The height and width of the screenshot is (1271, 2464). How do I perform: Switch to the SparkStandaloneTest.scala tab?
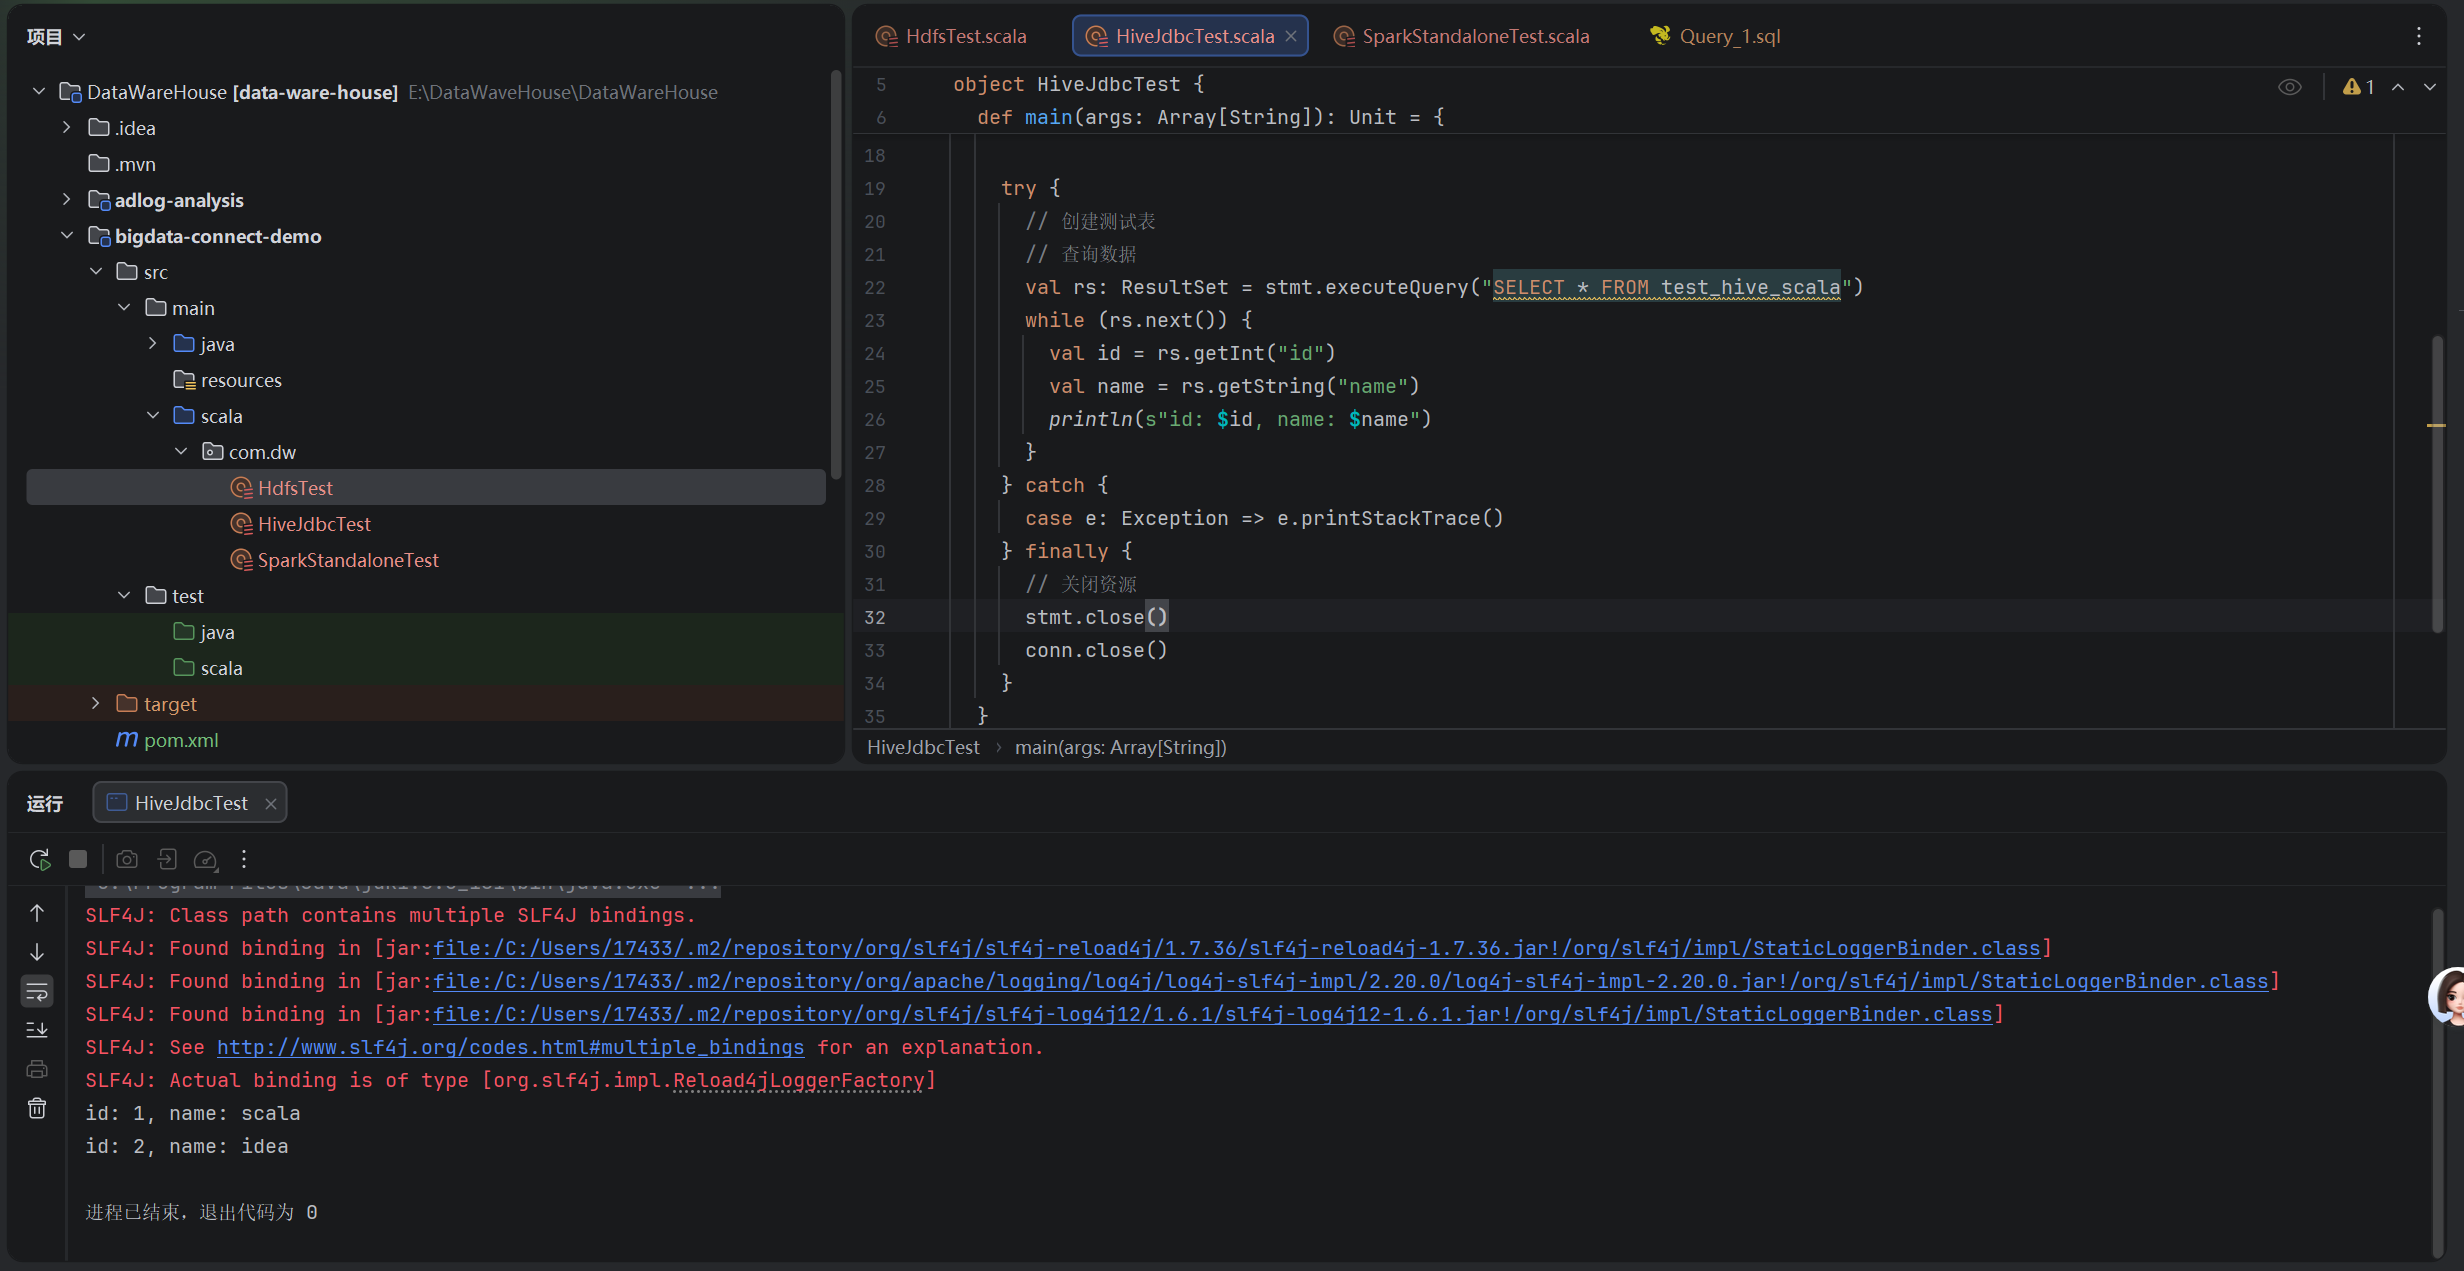click(1474, 36)
